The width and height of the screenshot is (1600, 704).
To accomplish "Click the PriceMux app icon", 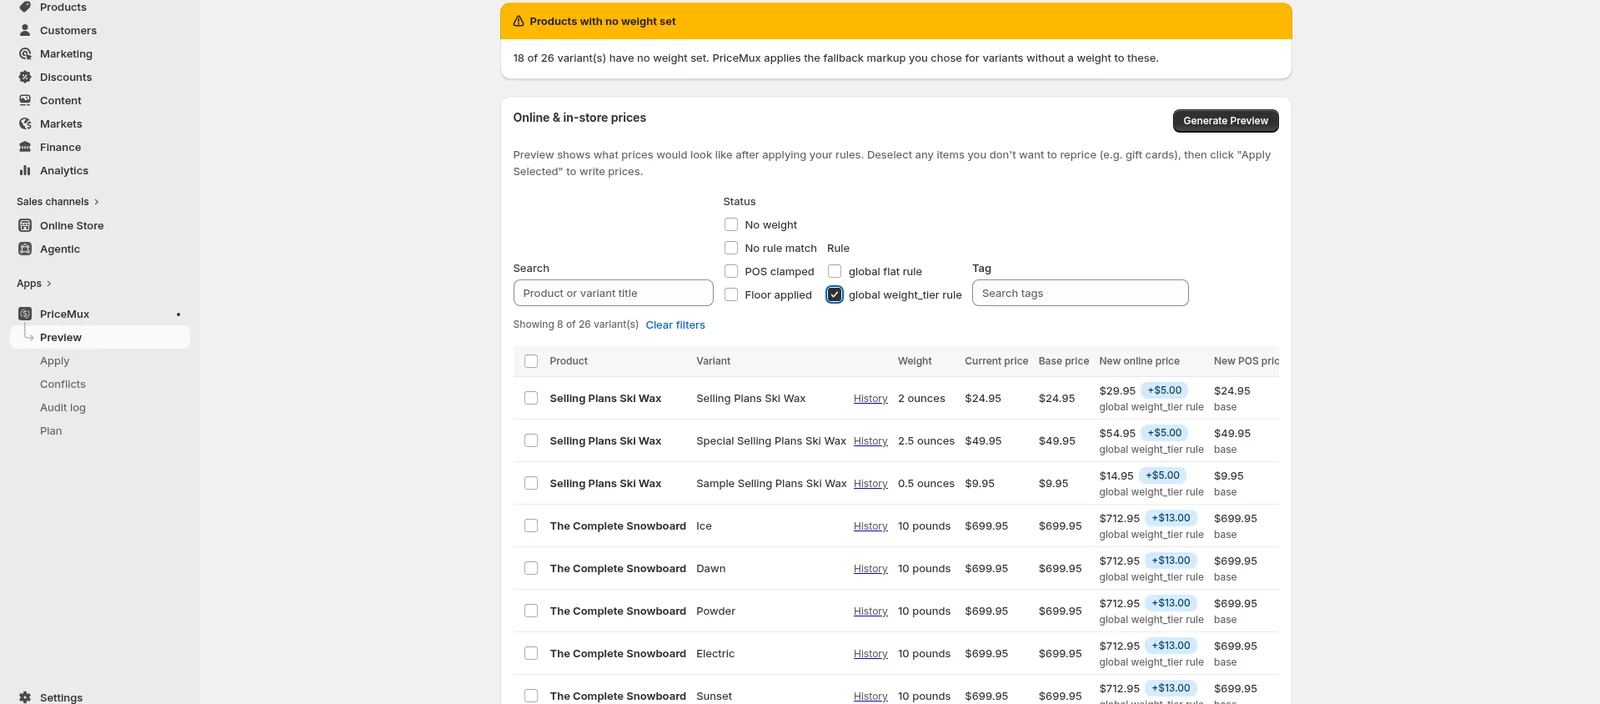I will pos(25,314).
